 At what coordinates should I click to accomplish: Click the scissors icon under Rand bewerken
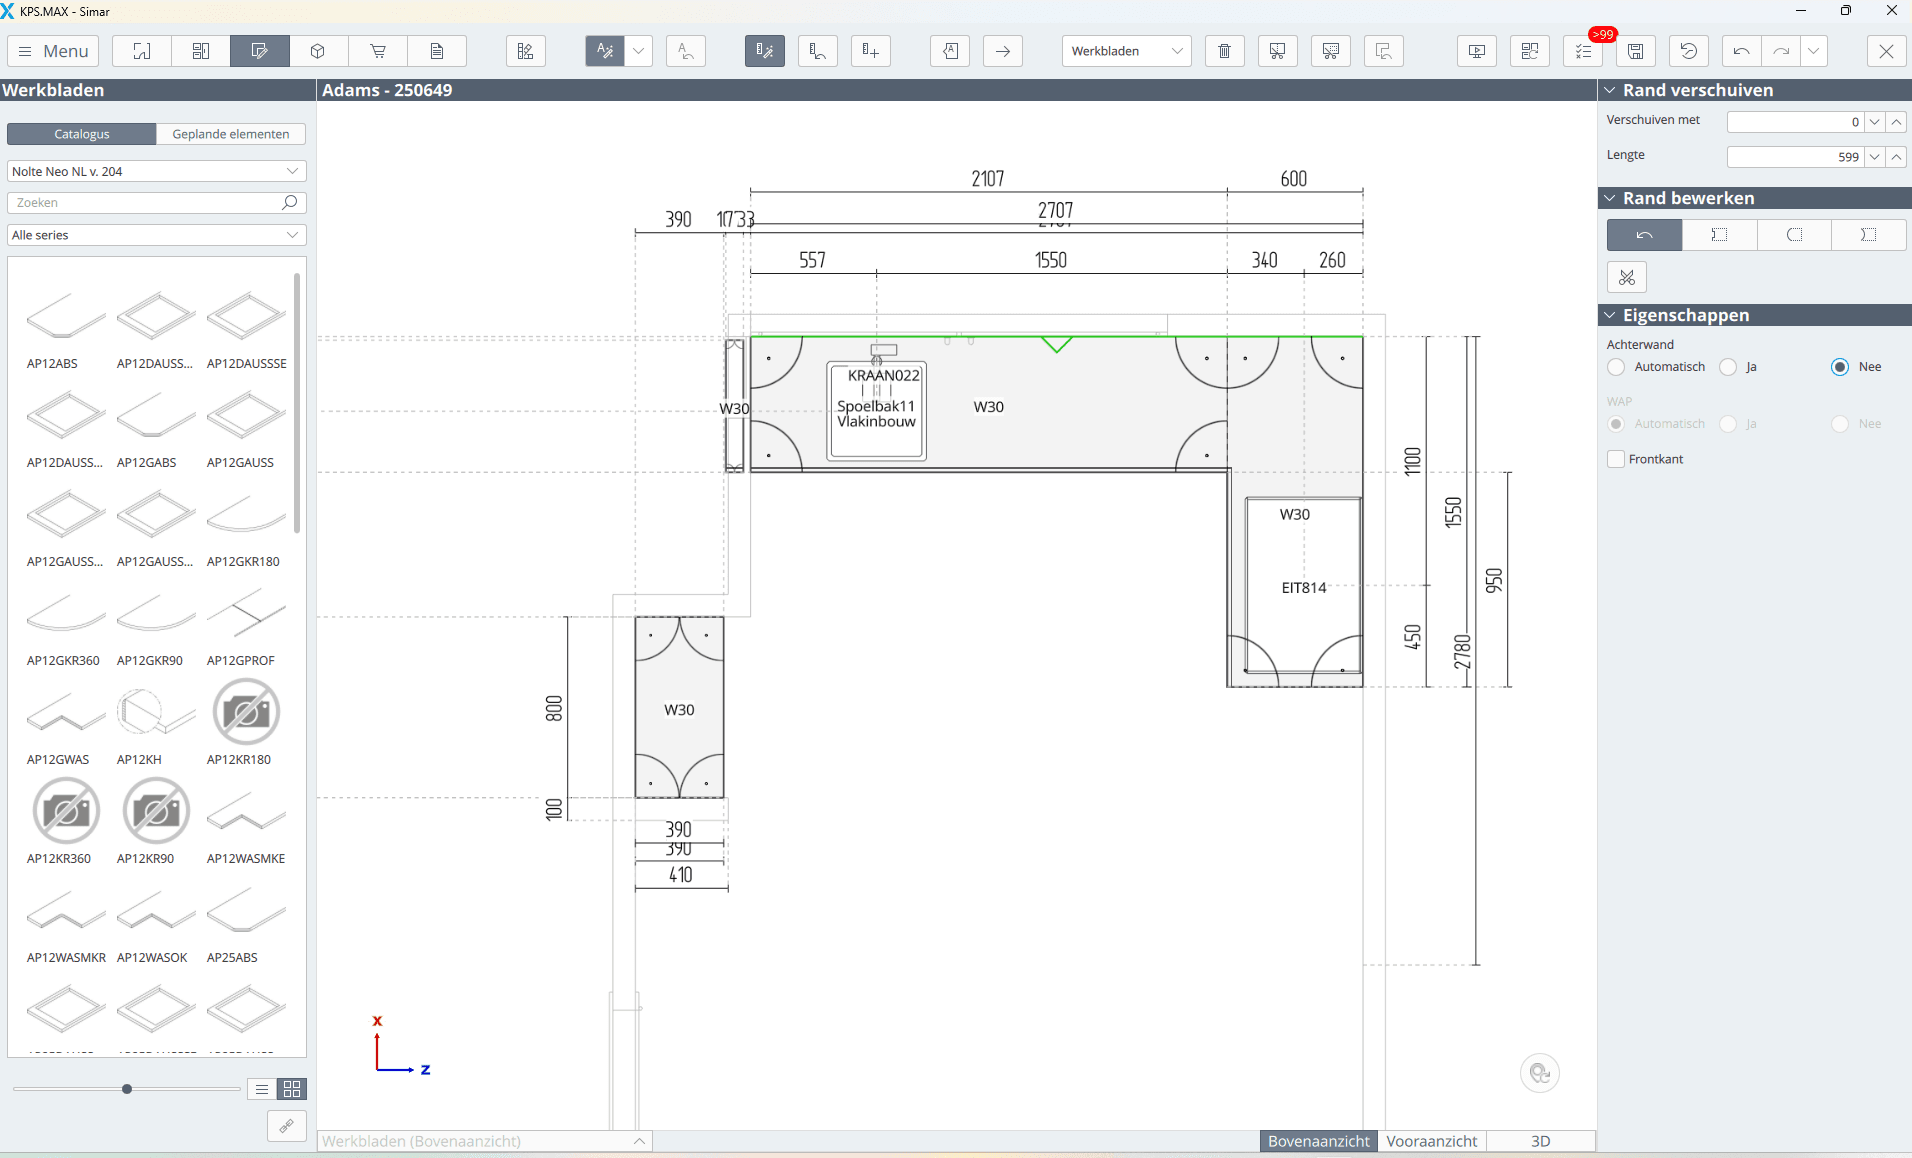(1627, 277)
